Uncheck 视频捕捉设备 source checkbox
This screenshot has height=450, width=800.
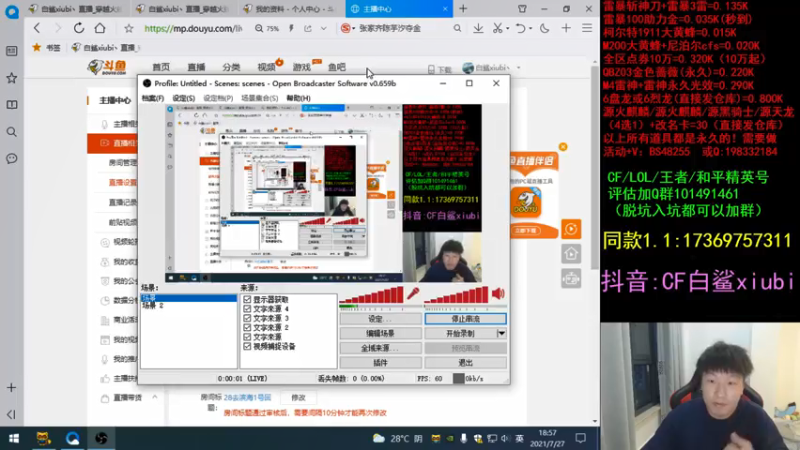click(x=247, y=346)
